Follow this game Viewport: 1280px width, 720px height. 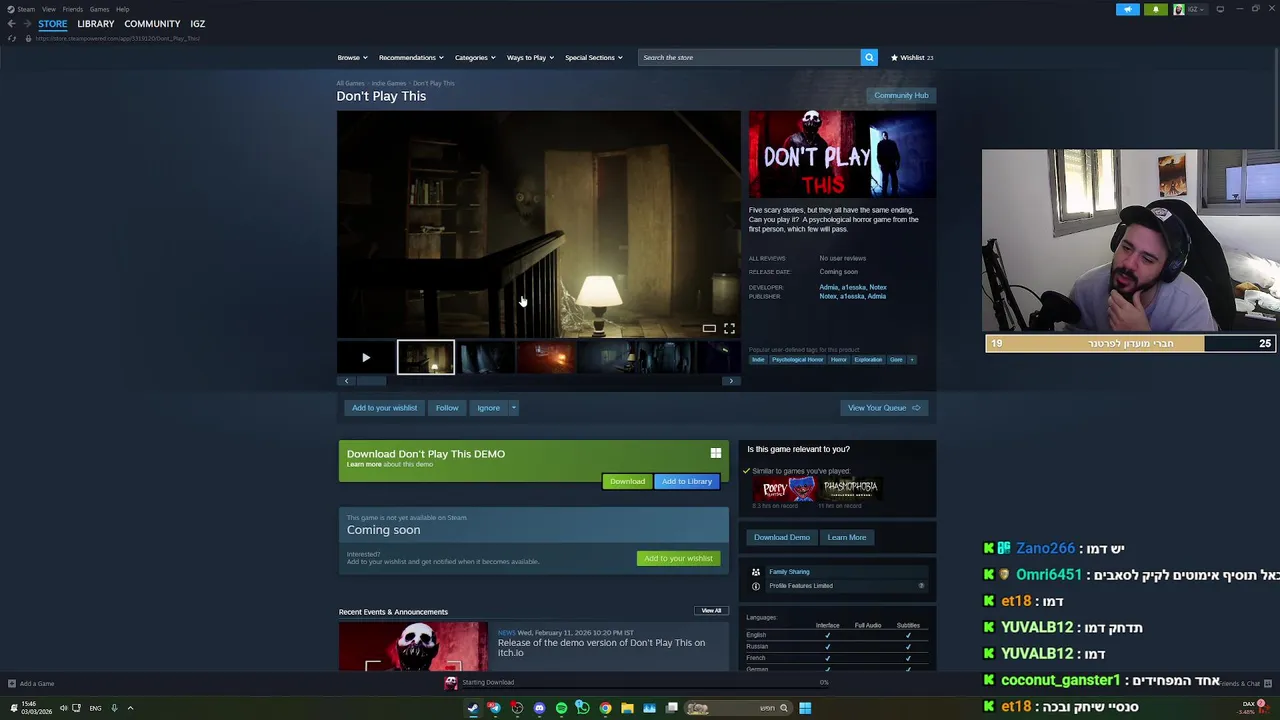(447, 407)
